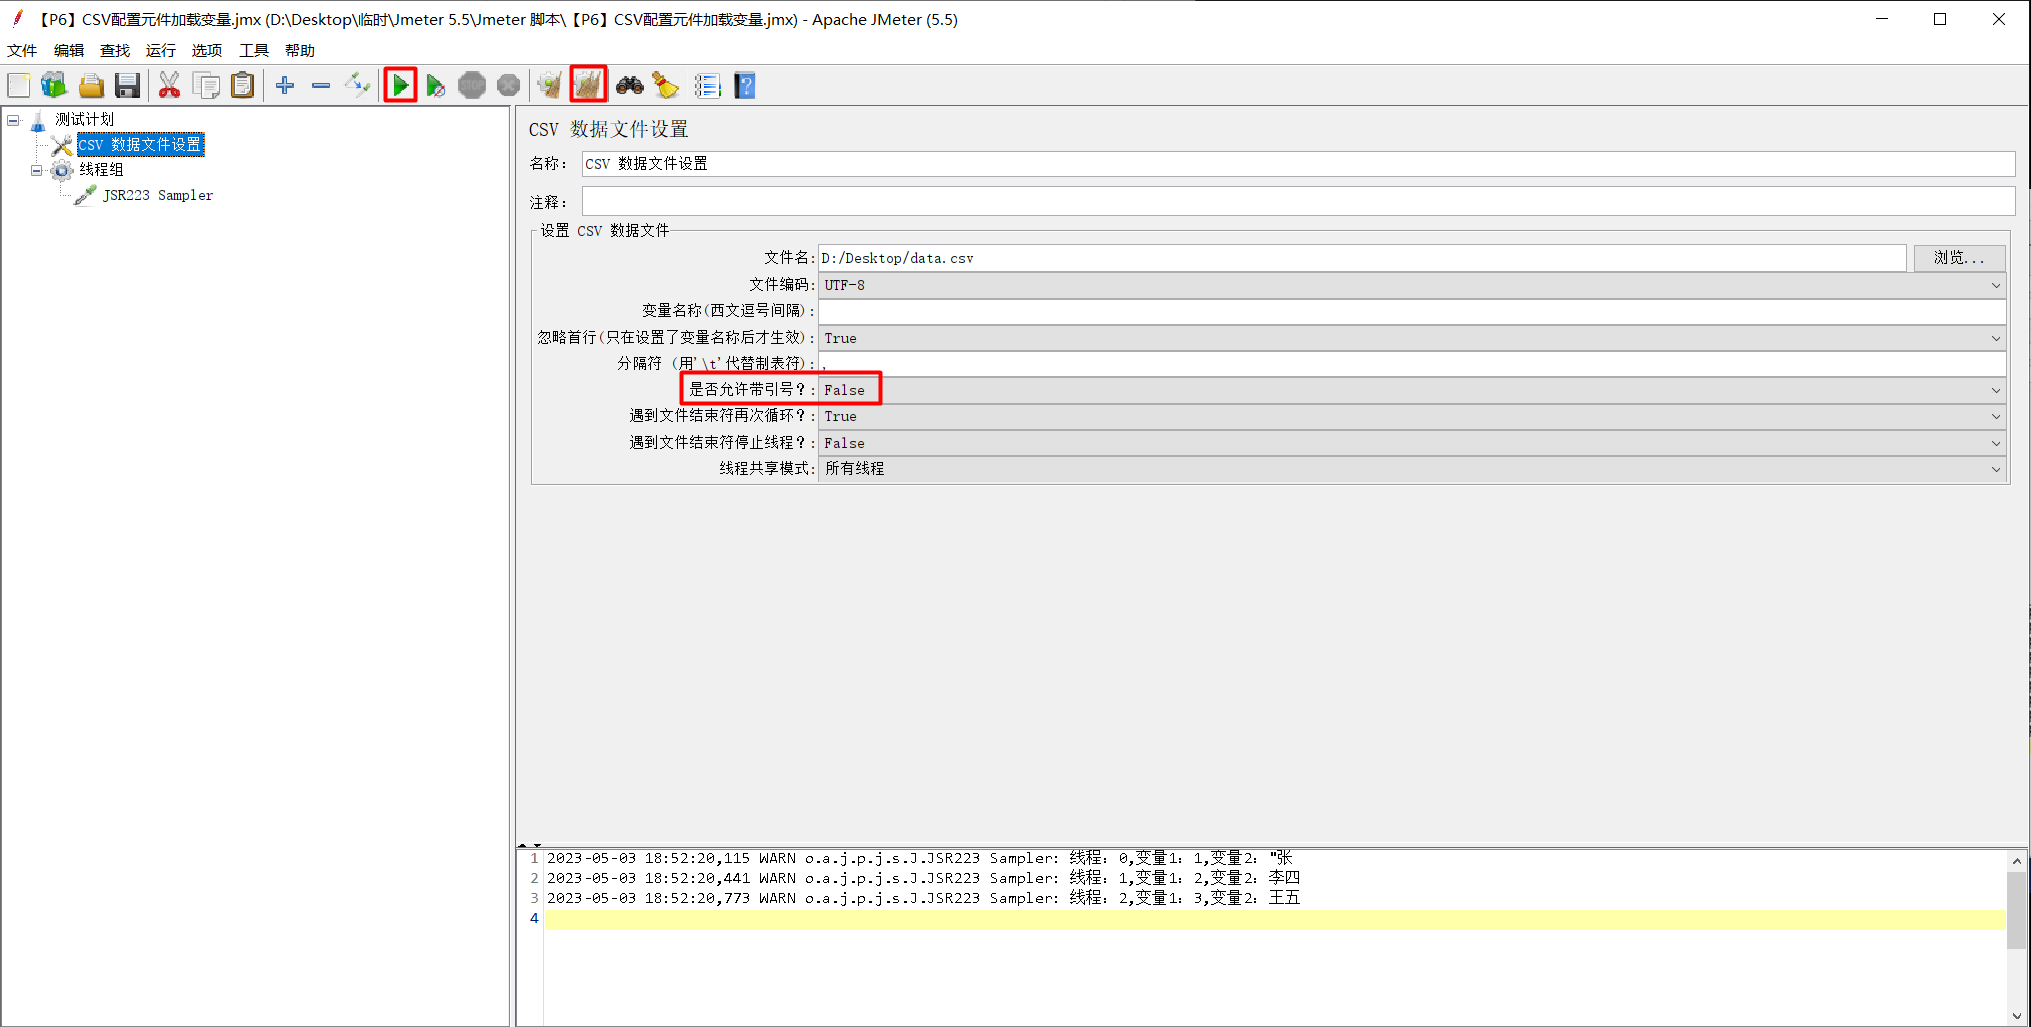Screen dimensions: 2031x1027
Task: Click the Stop test icon
Action: 472,86
